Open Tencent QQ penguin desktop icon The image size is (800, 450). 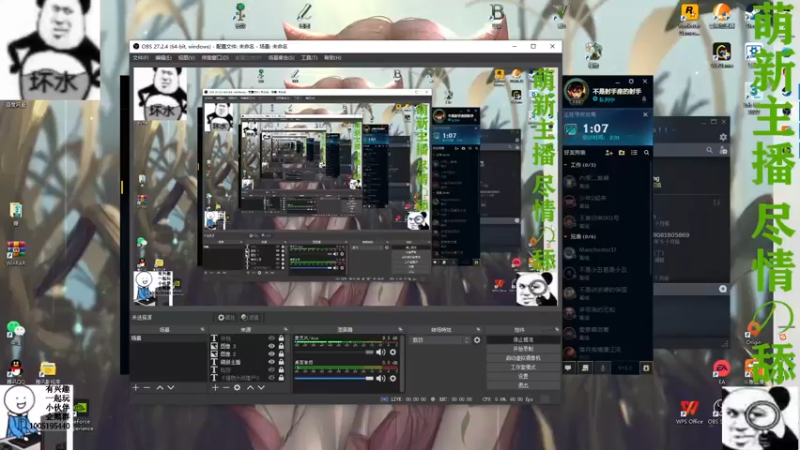click(16, 371)
